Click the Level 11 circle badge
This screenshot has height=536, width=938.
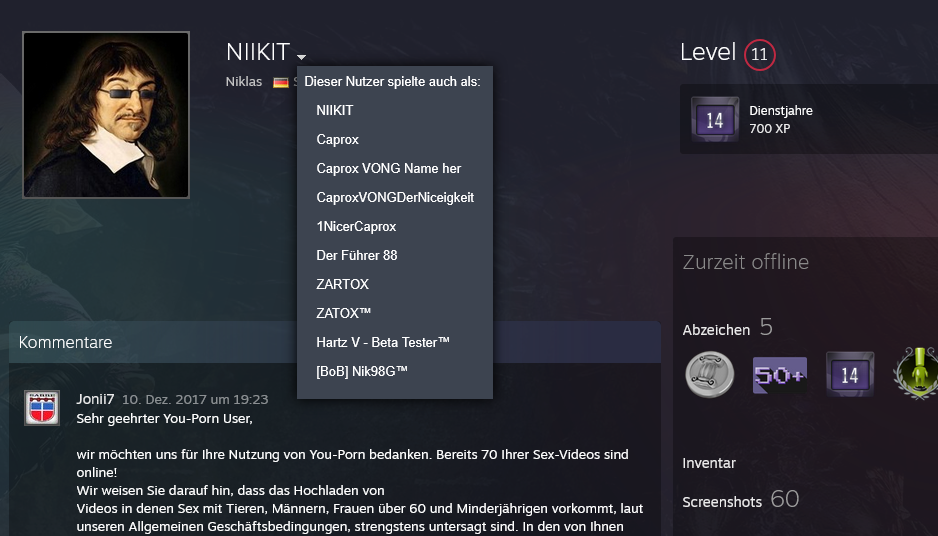[x=759, y=54]
